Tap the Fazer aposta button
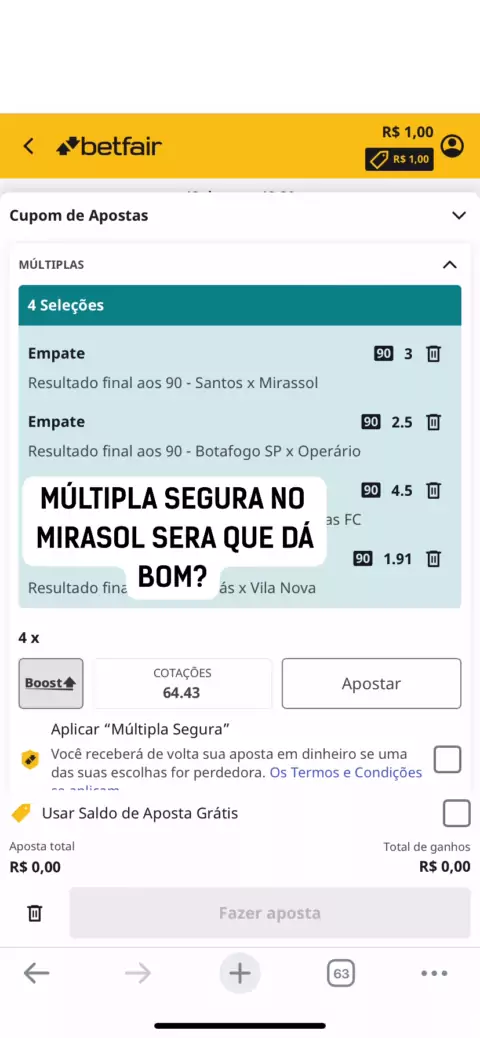 270,914
